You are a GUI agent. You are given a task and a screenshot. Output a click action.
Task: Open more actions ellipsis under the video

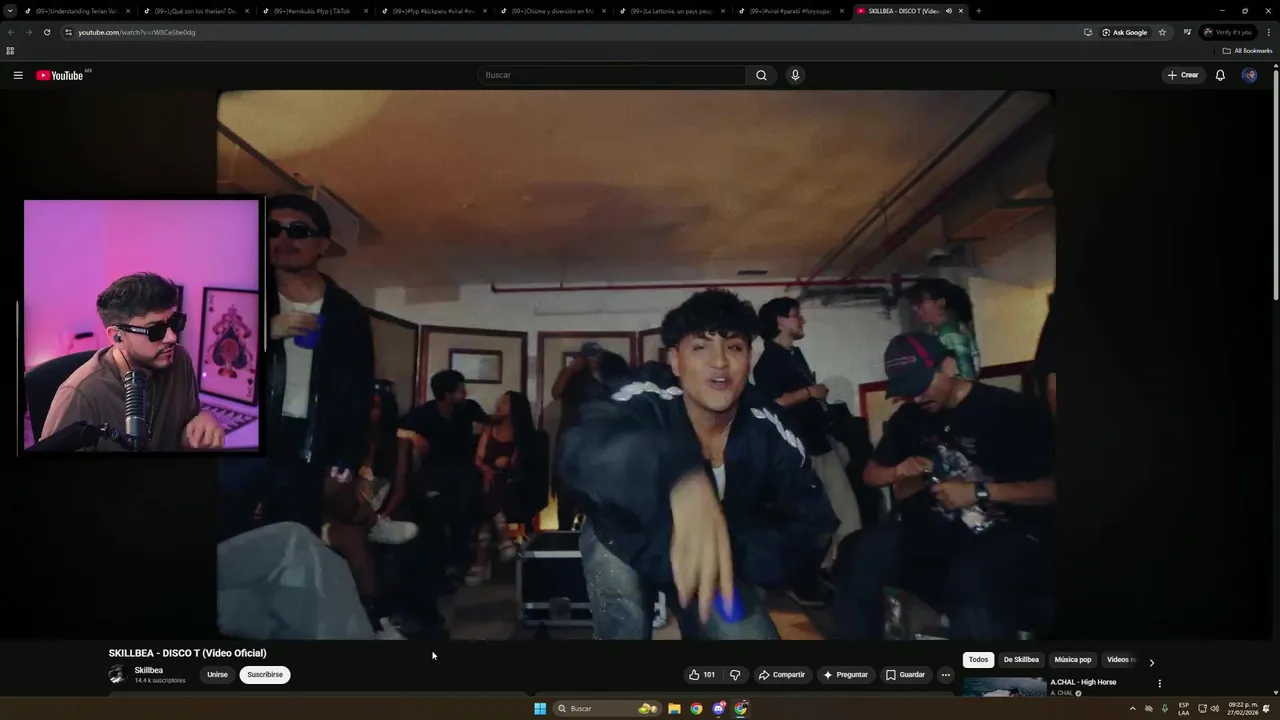click(x=946, y=675)
